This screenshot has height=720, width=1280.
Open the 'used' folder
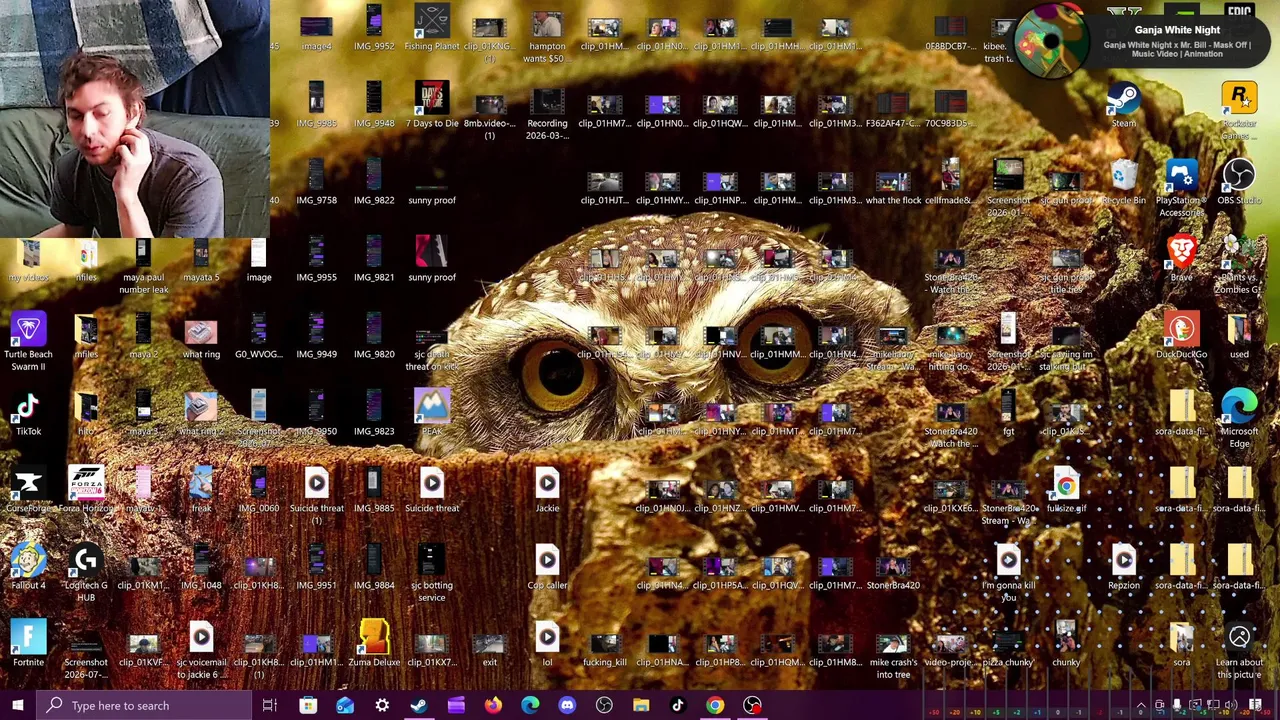pyautogui.click(x=1239, y=336)
